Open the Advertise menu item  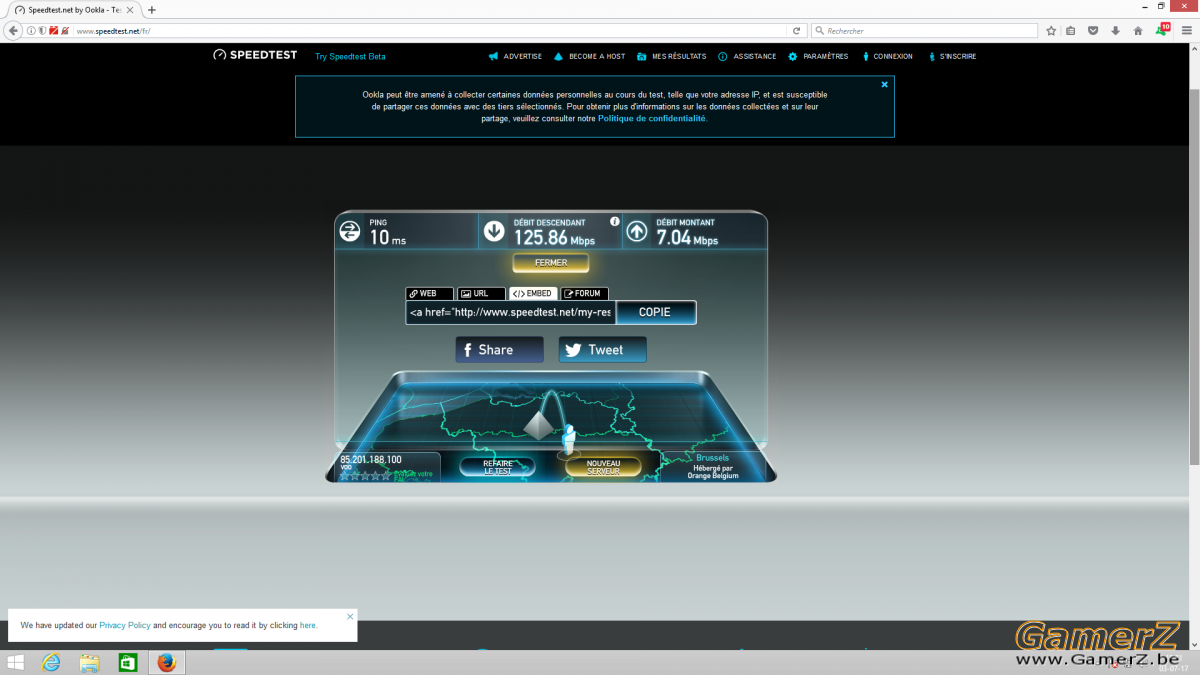click(516, 57)
